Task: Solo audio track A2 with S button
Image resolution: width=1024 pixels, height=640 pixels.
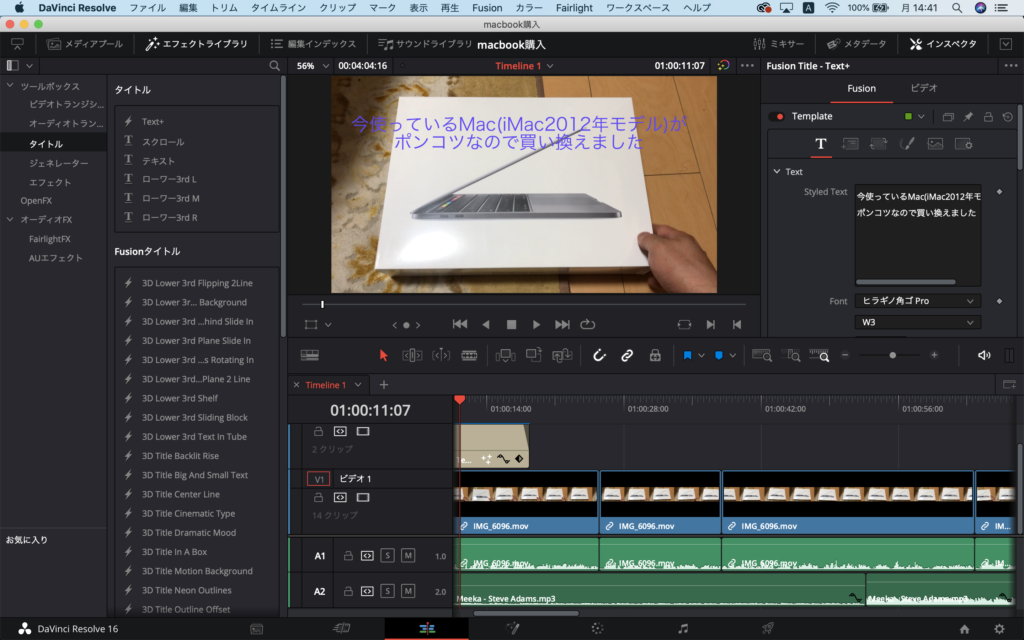Action: 387,591
